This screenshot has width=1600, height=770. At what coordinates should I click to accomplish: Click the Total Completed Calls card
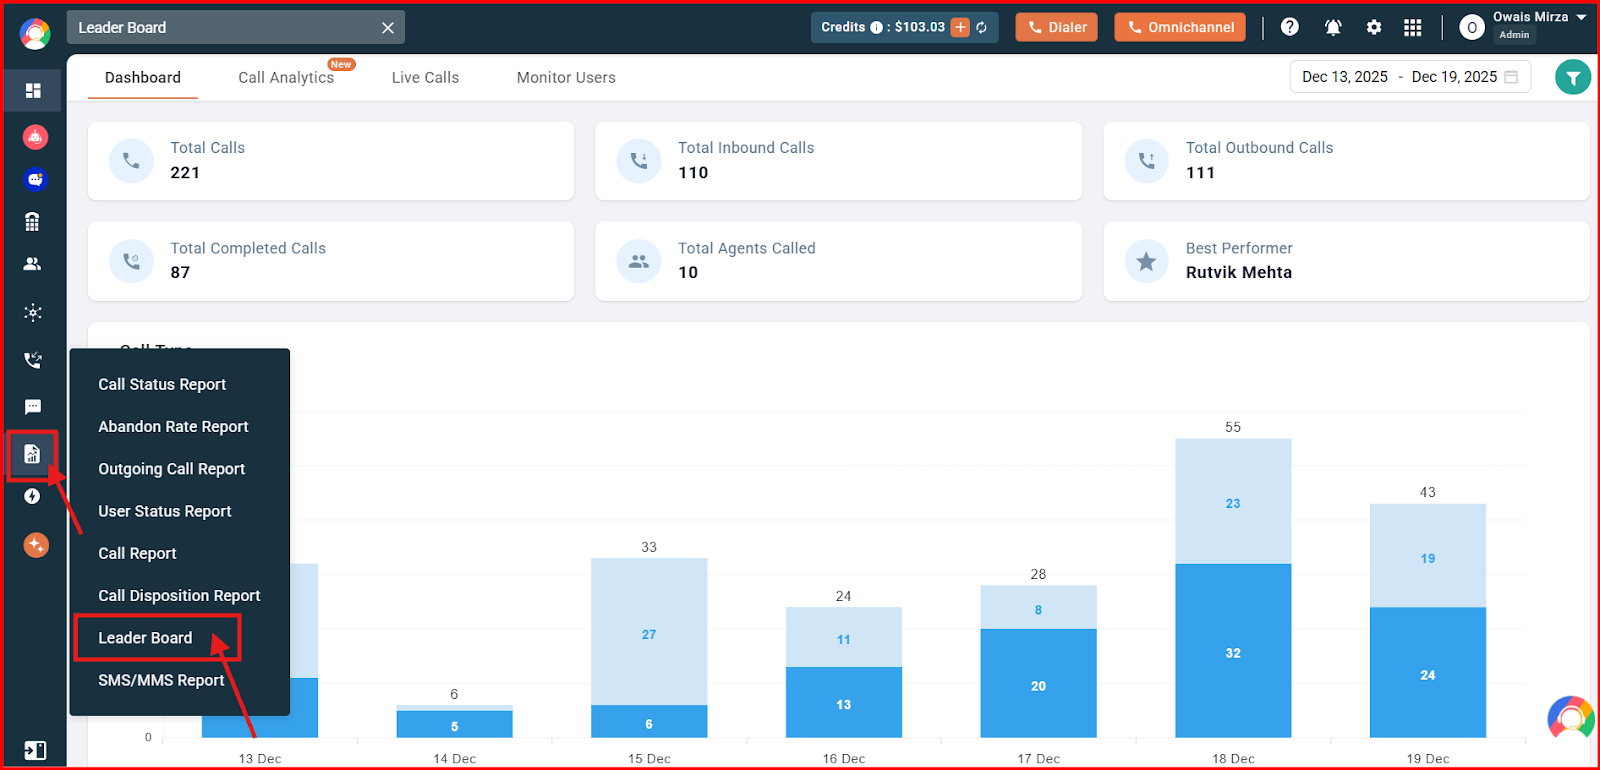click(x=331, y=261)
